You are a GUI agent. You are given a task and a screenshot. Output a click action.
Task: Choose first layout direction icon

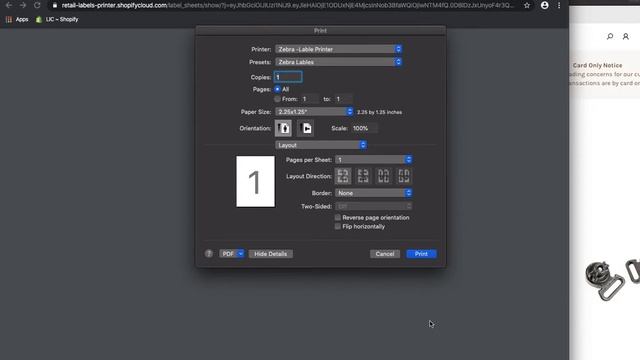click(x=343, y=176)
